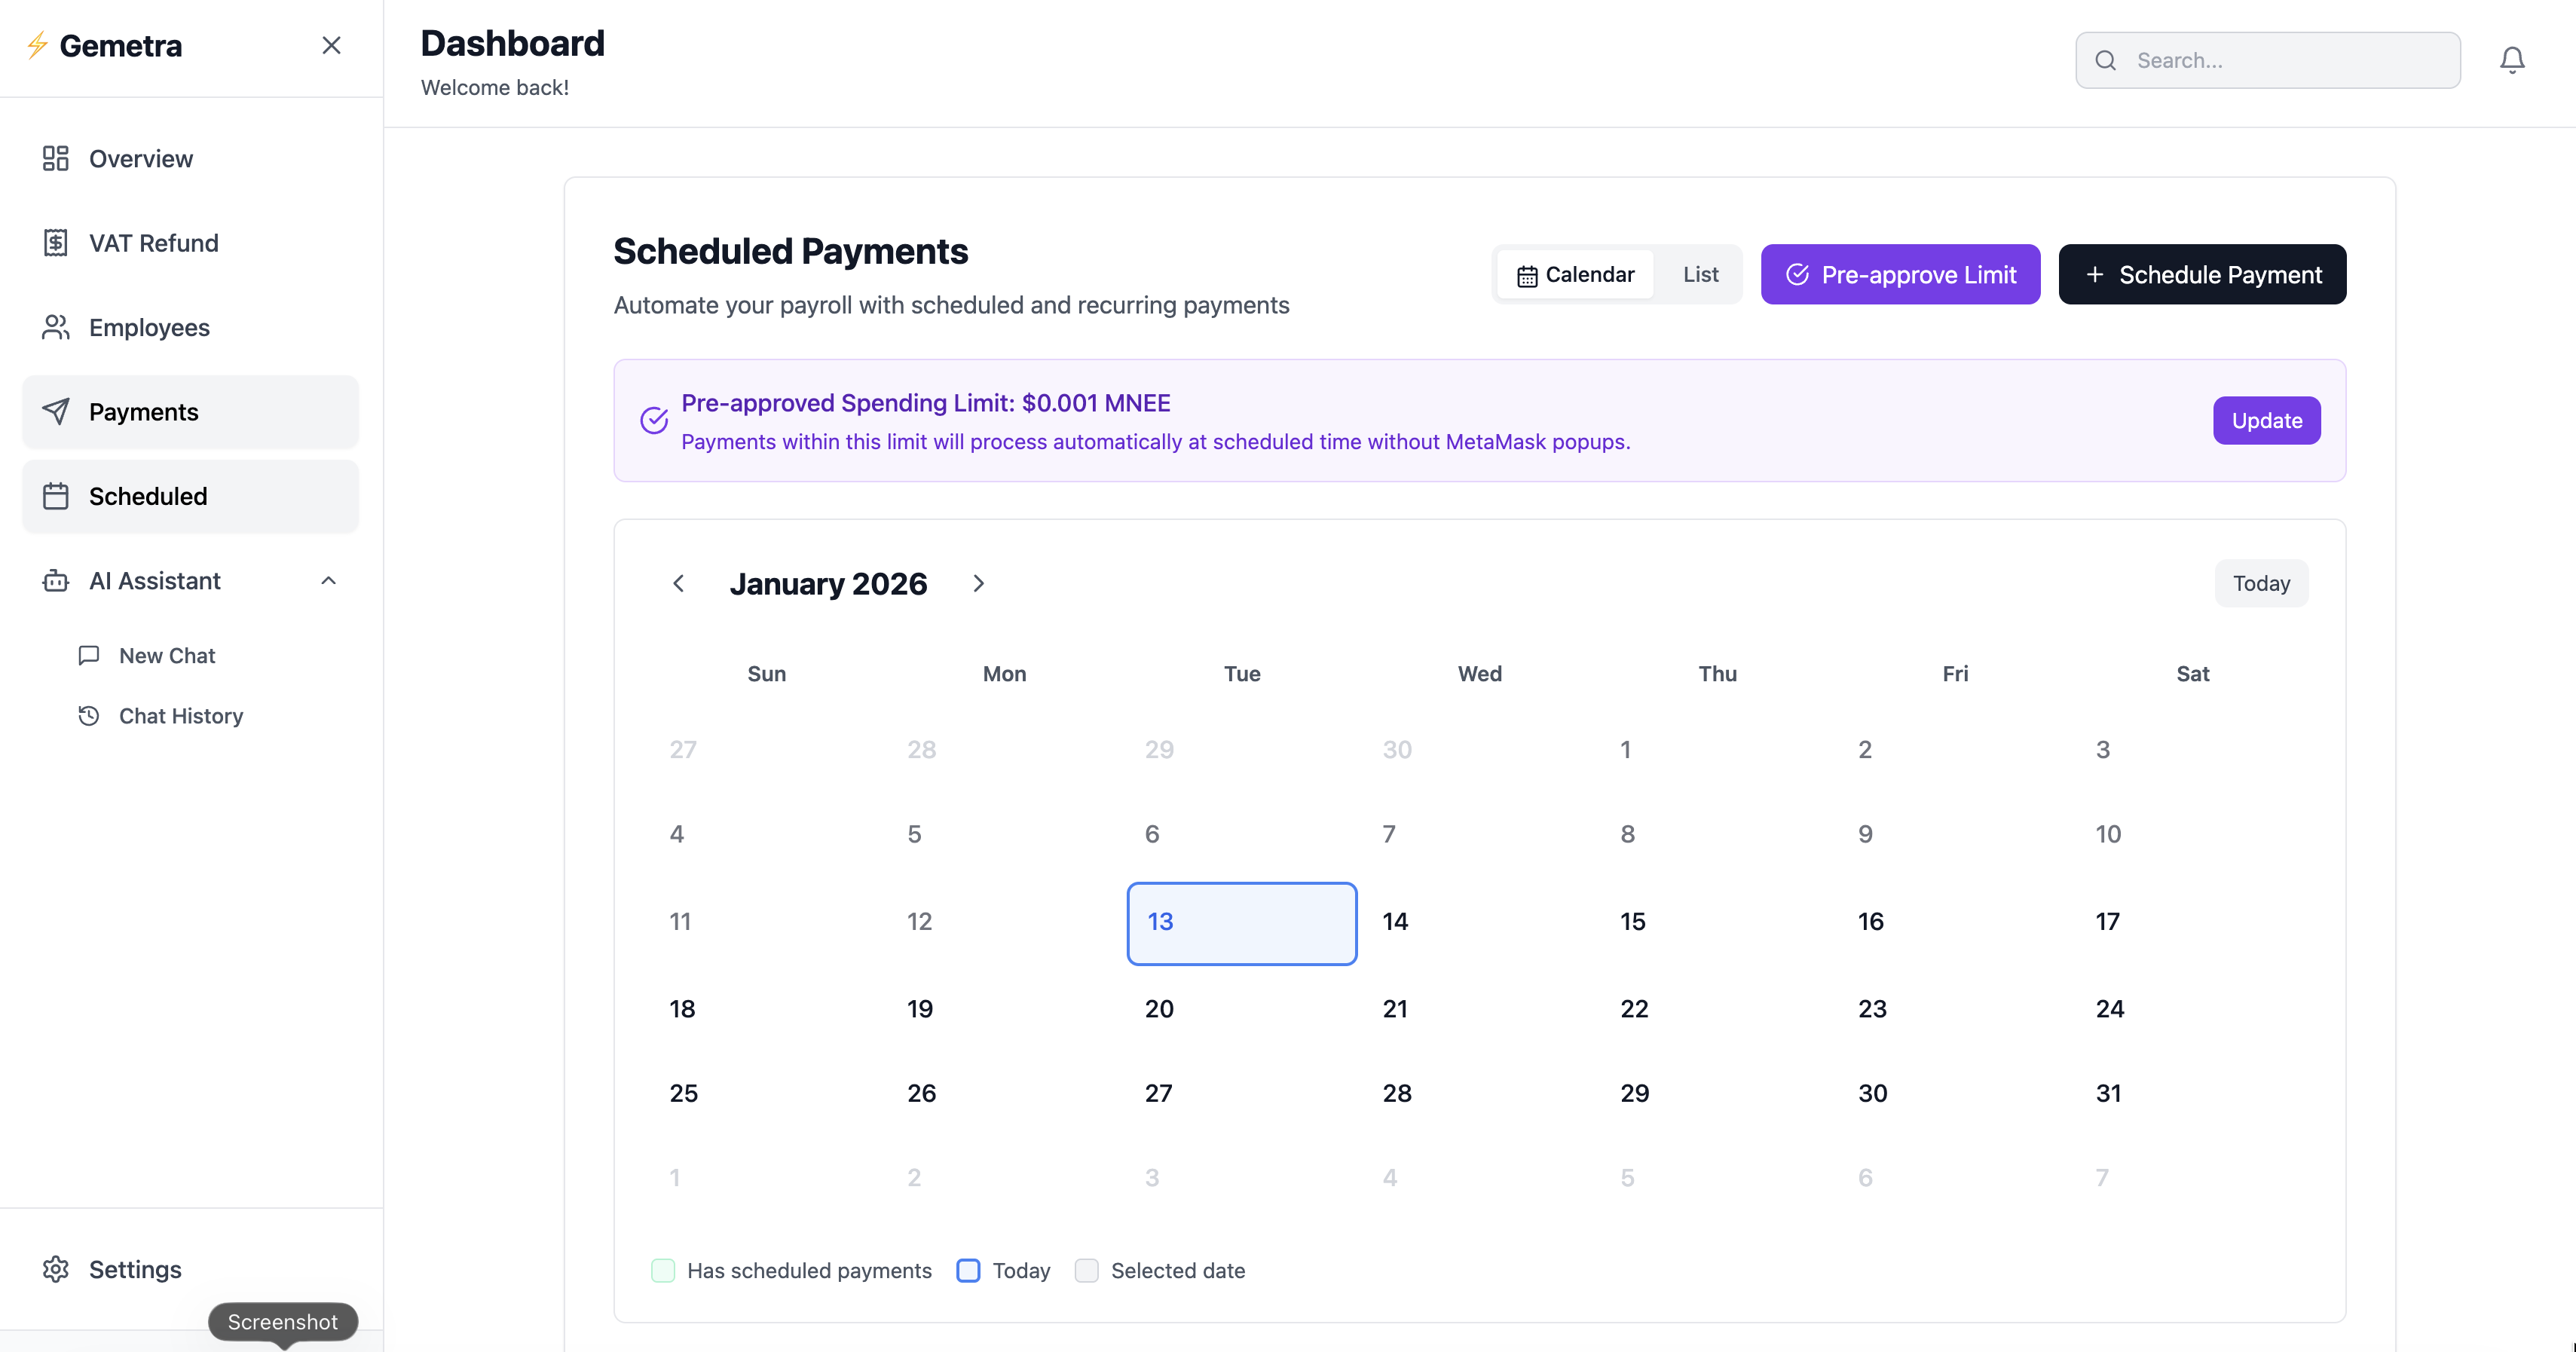
Task: Open Overview from the sidebar icon
Action: tap(56, 158)
